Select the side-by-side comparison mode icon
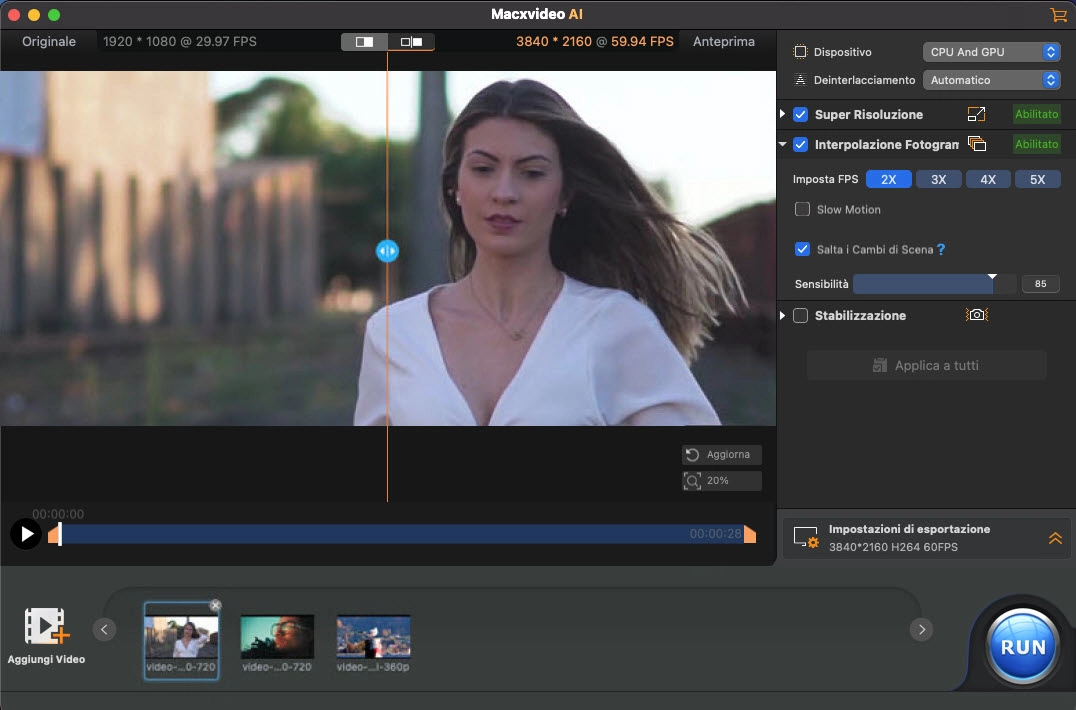The image size is (1076, 710). click(x=411, y=42)
